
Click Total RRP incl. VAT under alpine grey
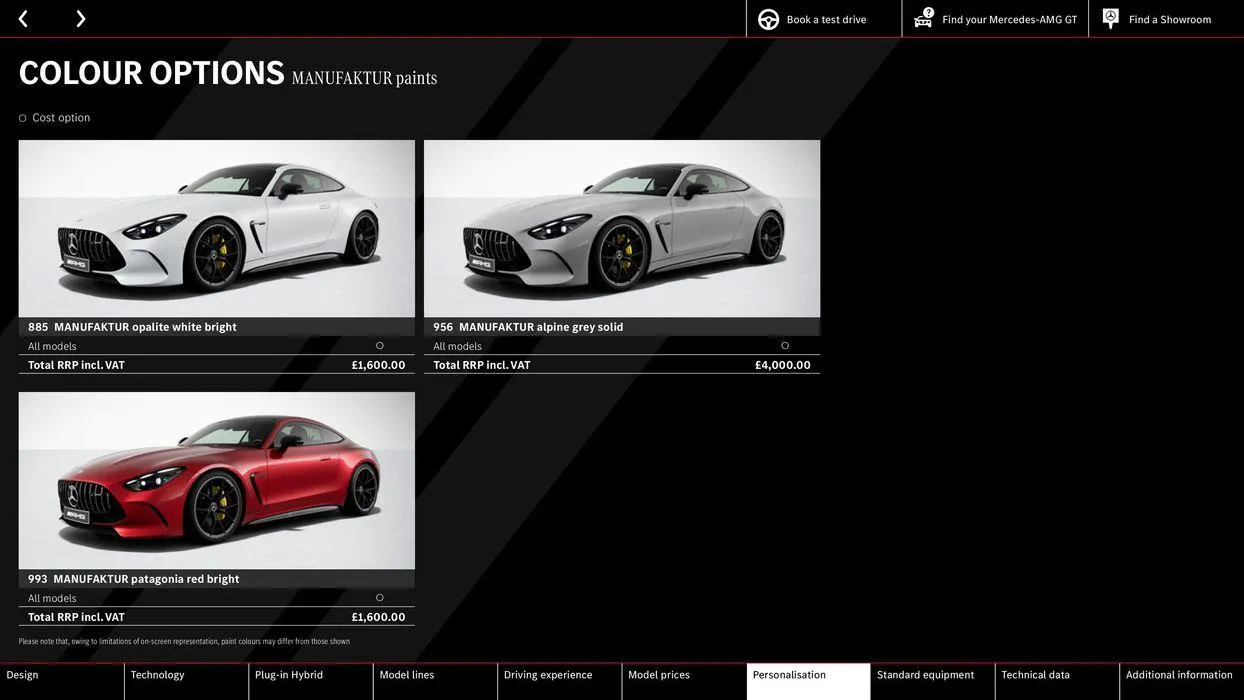[482, 365]
